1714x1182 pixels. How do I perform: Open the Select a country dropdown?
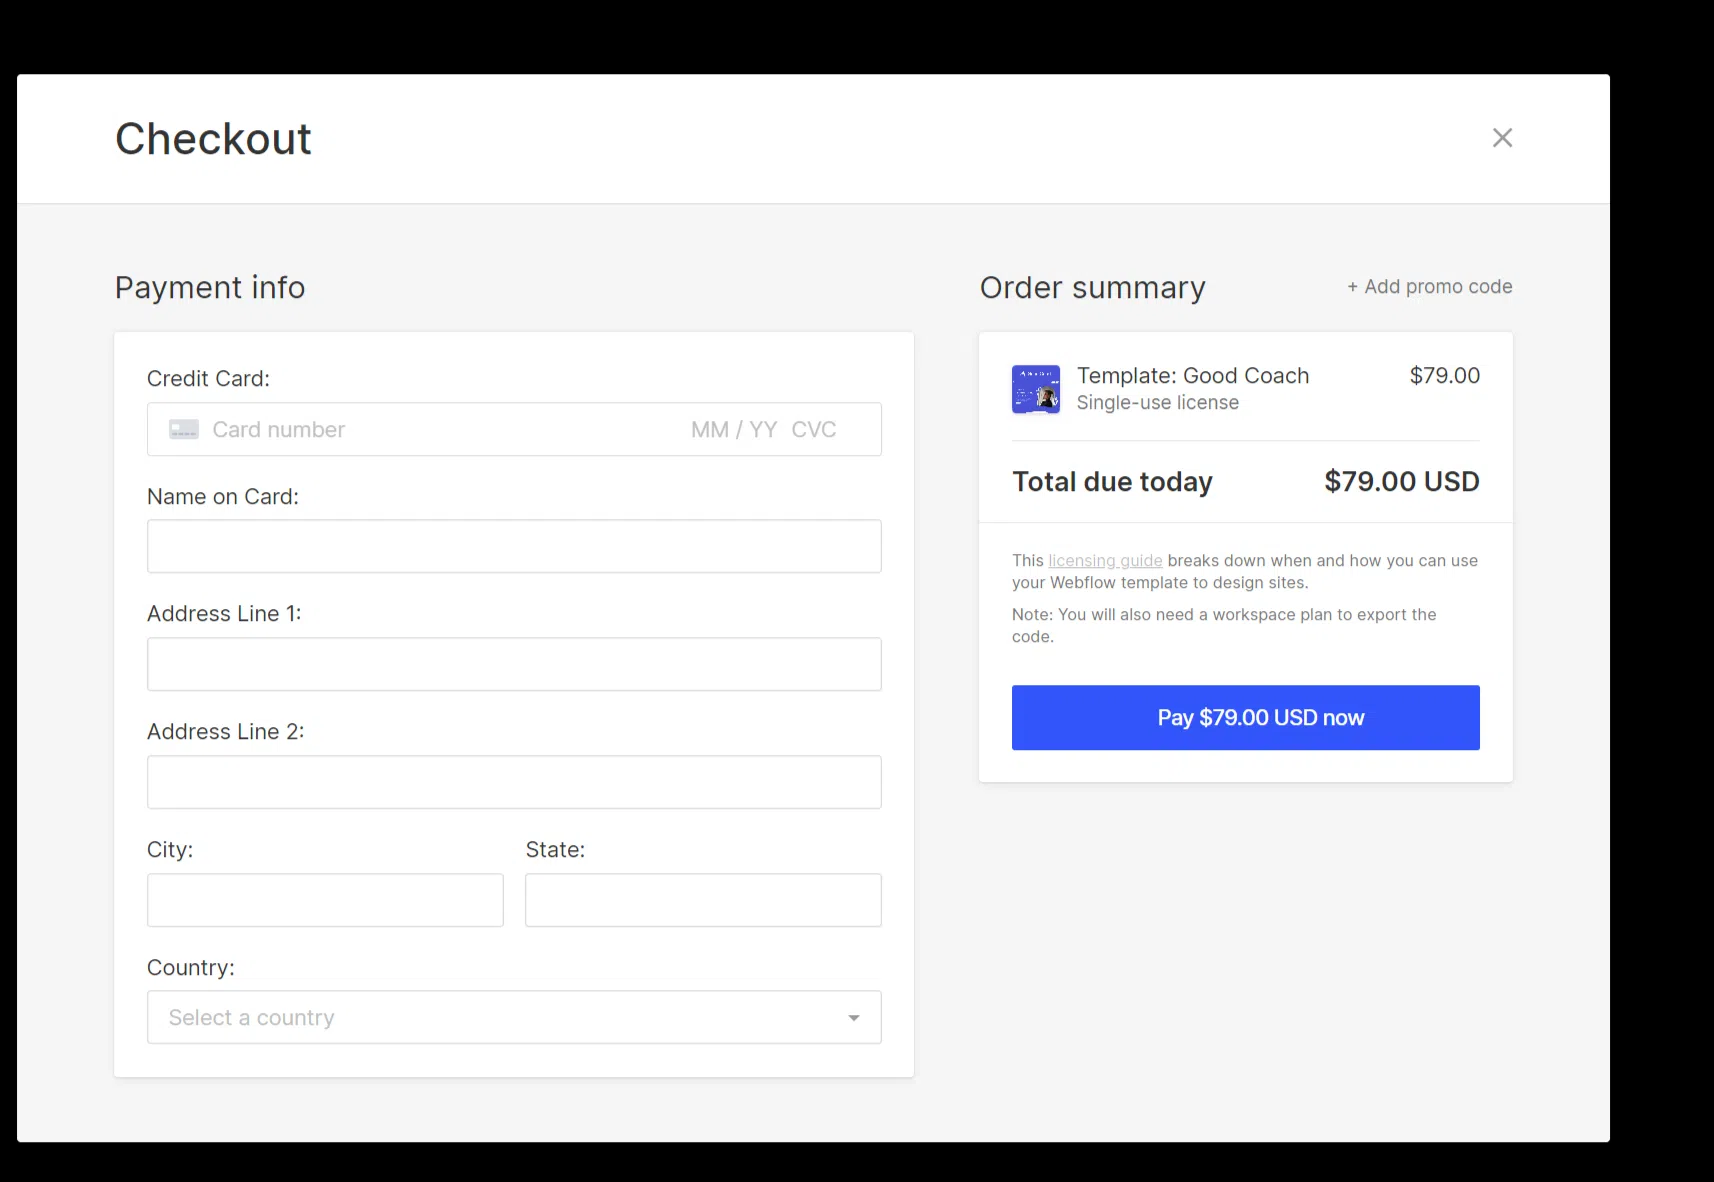500,1018
